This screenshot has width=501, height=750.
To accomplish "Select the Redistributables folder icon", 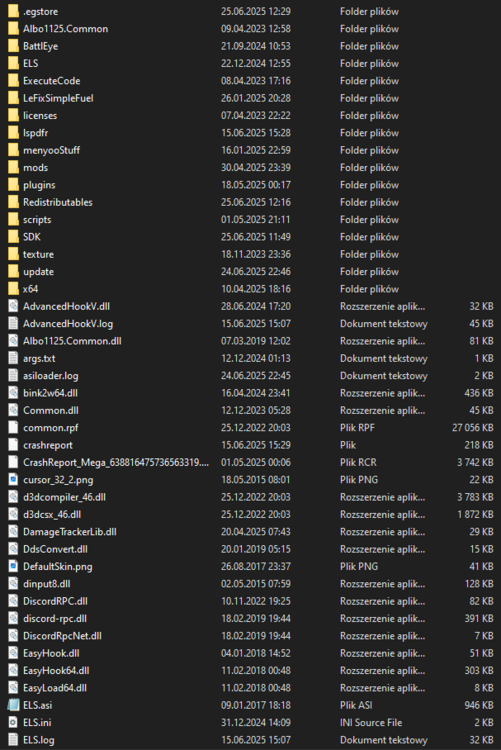I will point(13,202).
